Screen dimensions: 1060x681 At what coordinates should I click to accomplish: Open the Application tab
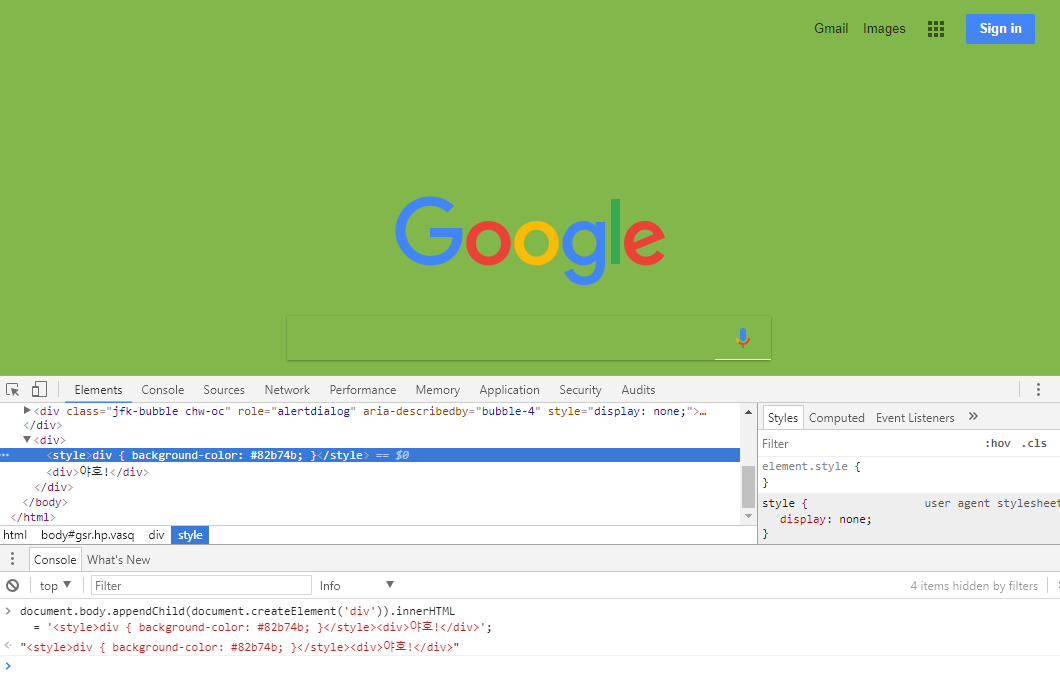coord(509,390)
